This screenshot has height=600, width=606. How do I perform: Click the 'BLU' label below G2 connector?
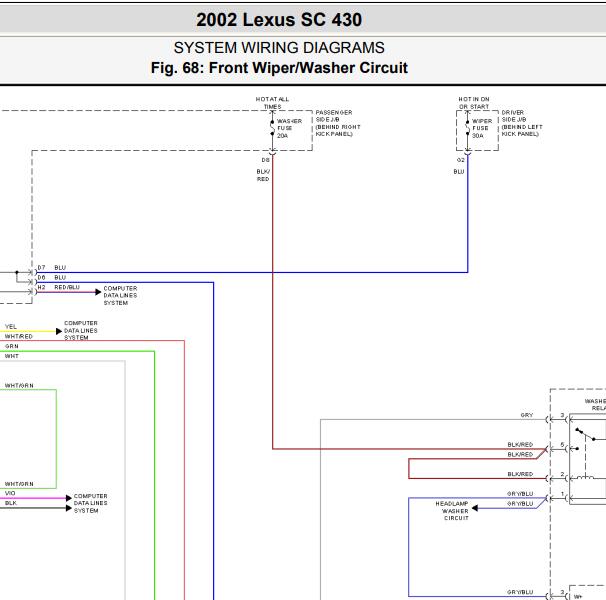coord(459,172)
